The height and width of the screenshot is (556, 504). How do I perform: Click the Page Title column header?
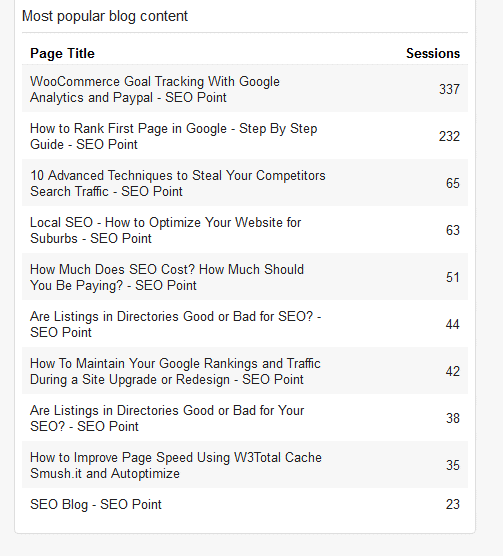(x=62, y=54)
